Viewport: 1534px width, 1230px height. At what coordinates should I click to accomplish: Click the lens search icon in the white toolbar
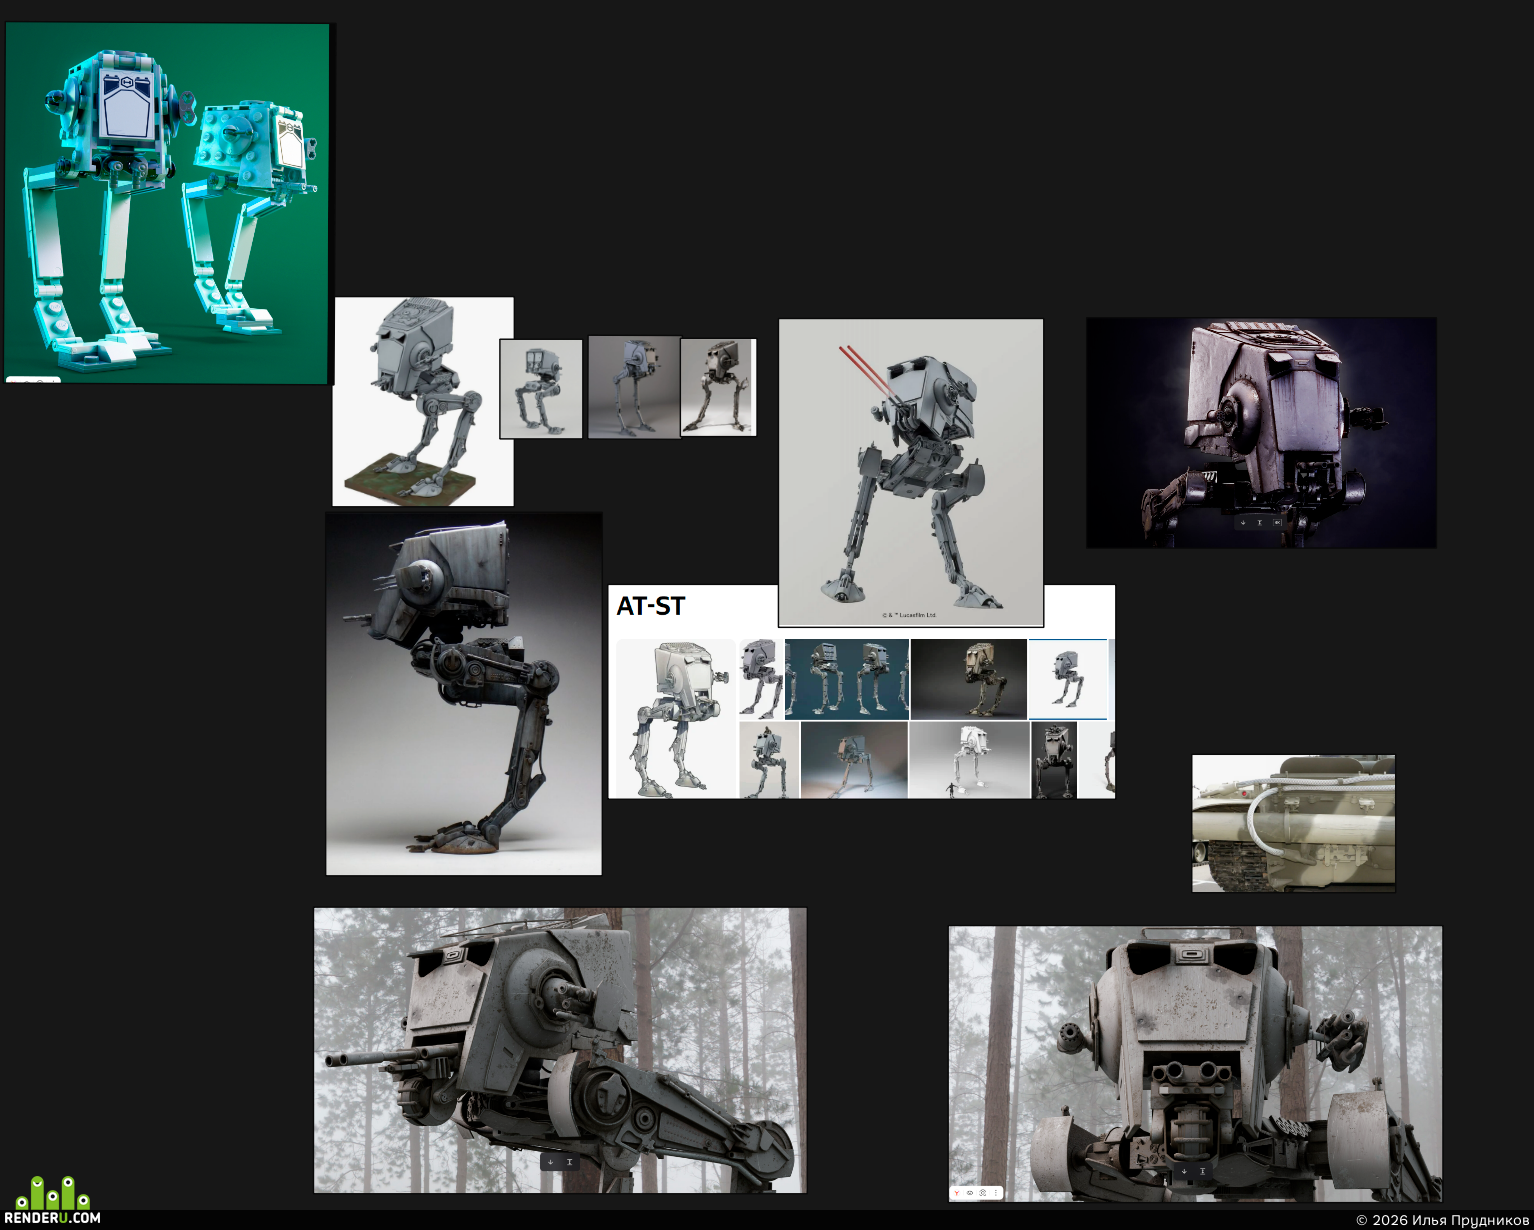point(982,1193)
